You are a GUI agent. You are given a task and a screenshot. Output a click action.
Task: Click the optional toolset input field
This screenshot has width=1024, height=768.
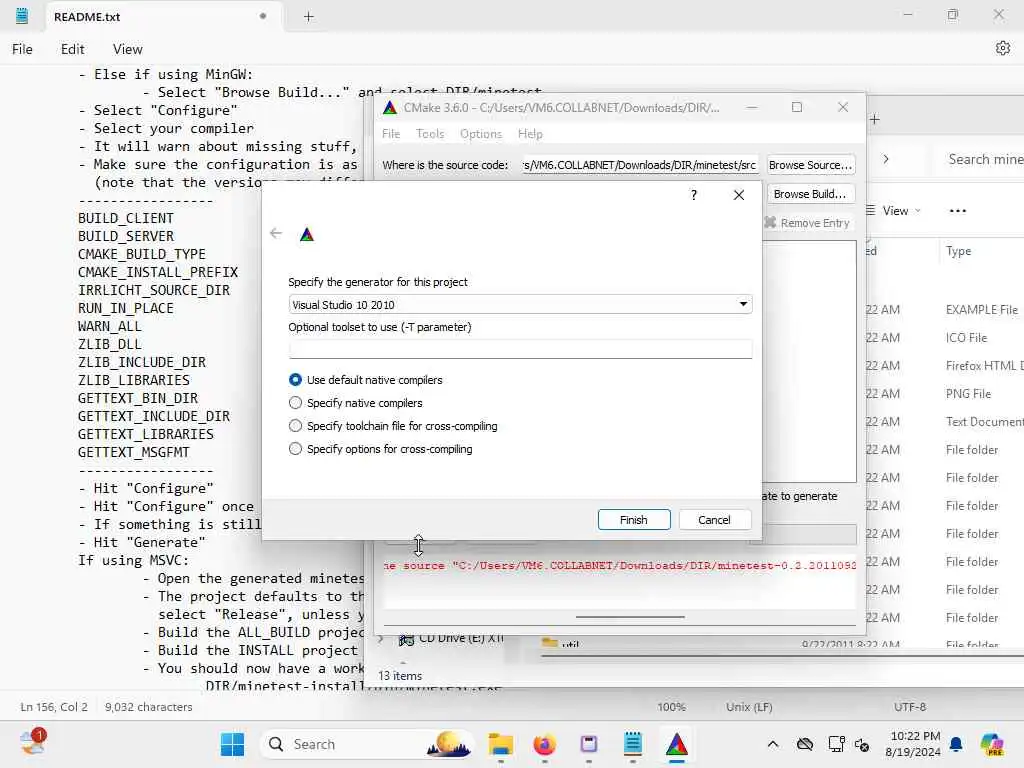point(520,349)
